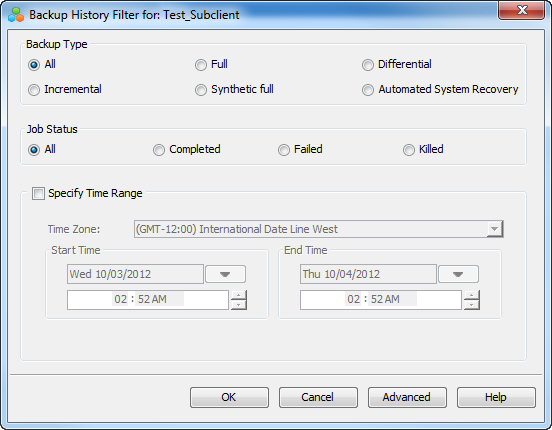Decrease Start Time with the down spinner
552x430 pixels.
pos(239,305)
